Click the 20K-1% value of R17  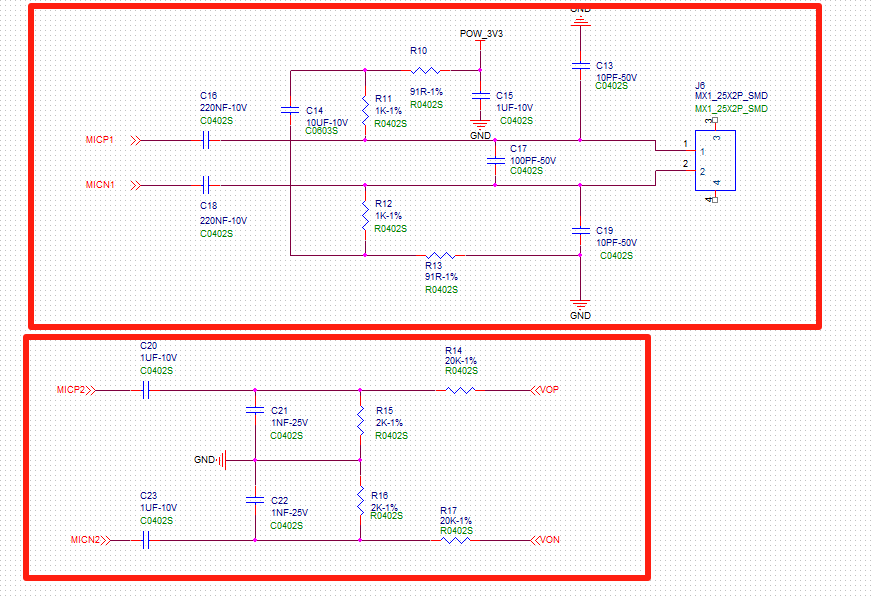pos(456,520)
